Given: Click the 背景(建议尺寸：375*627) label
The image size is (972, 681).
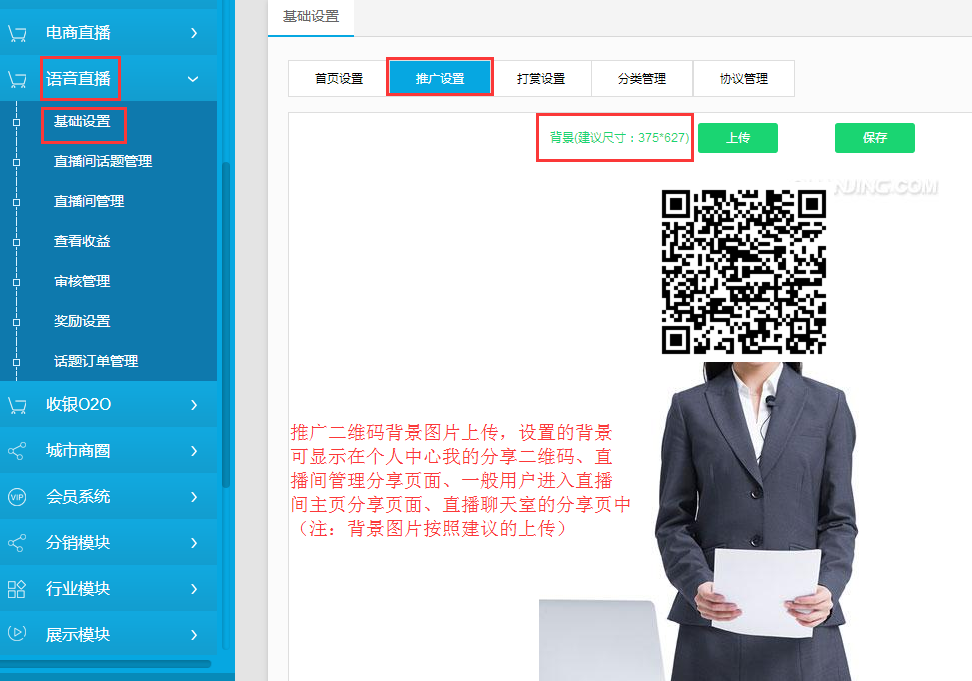Looking at the screenshot, I should [x=619, y=138].
